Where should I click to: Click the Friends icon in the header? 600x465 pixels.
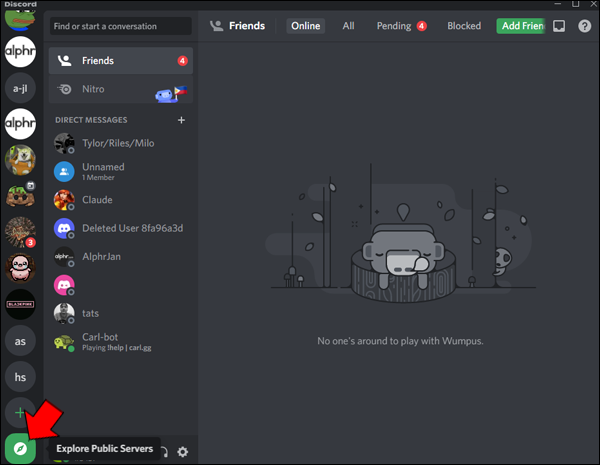217,26
